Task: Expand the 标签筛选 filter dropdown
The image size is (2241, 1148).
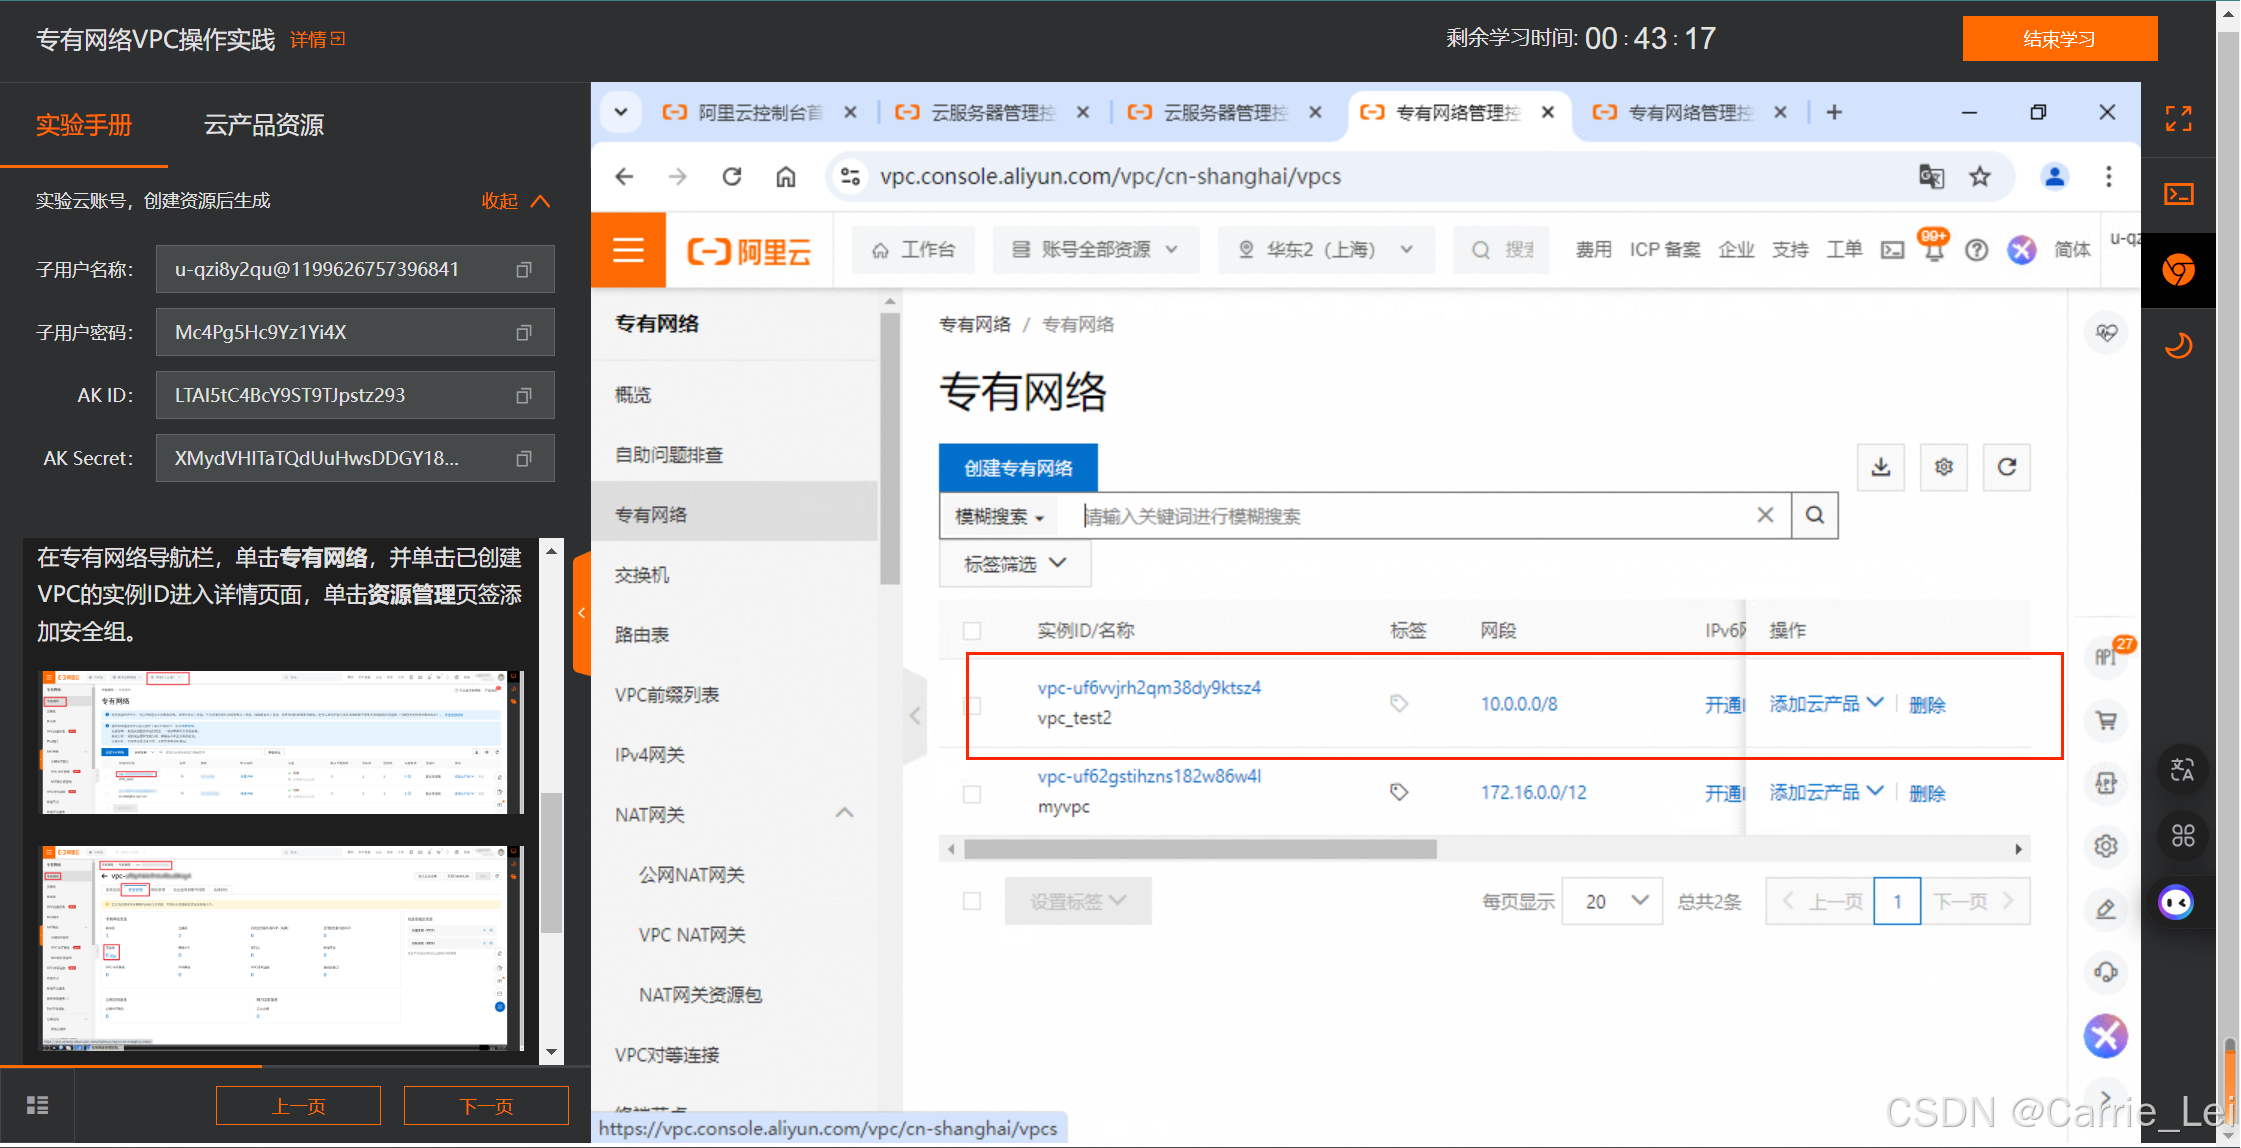Action: pos(1015,564)
